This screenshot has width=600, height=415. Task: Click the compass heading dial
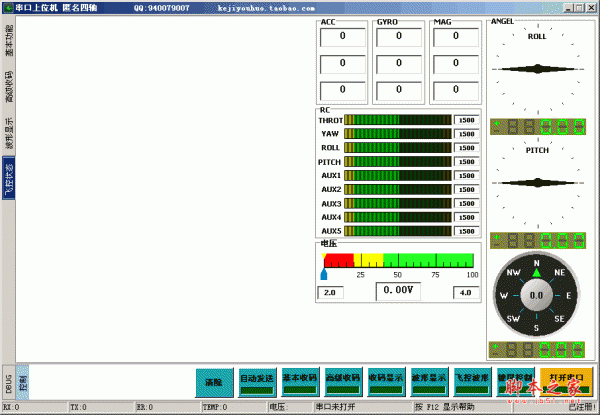coord(536,295)
